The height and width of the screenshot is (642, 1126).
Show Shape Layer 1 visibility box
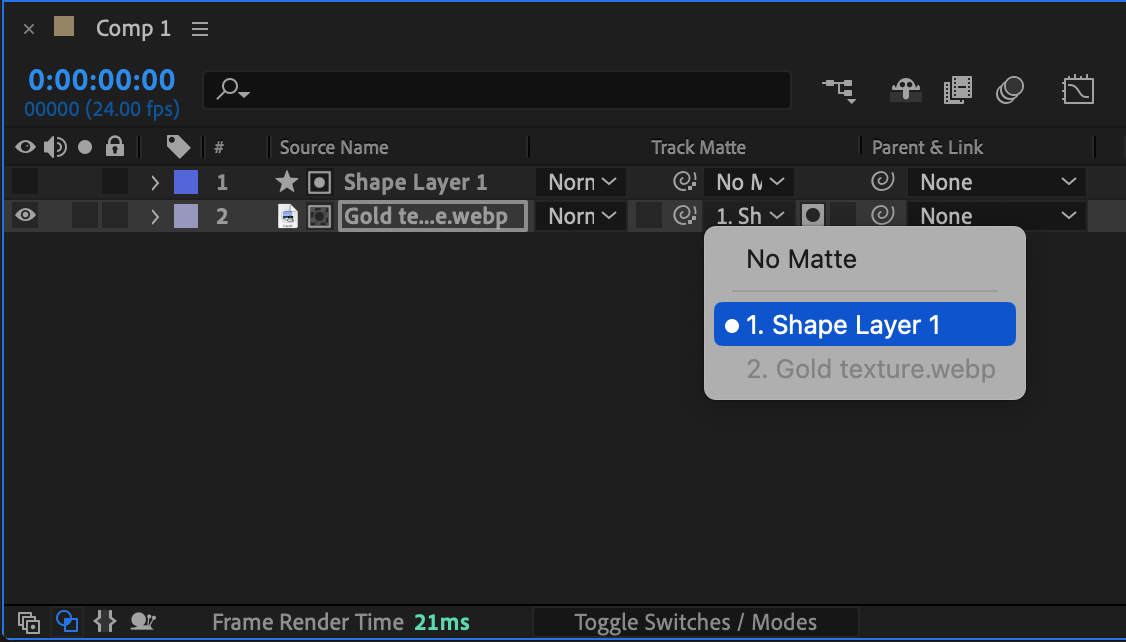click(25, 182)
